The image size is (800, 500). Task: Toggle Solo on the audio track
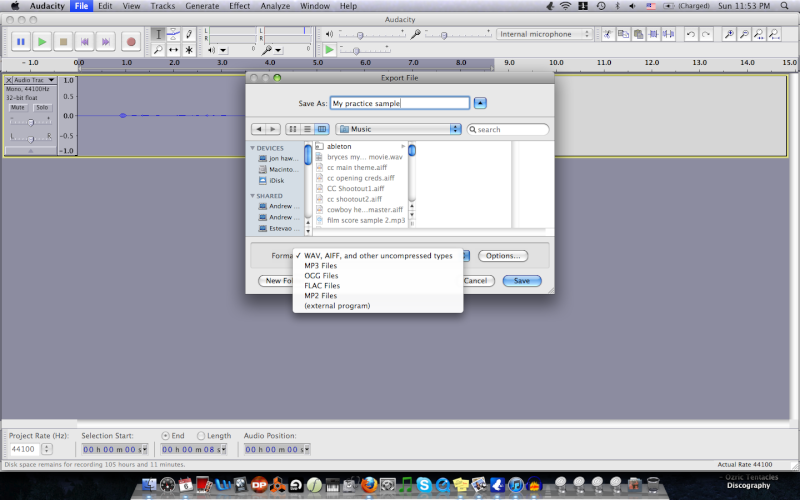coord(42,108)
